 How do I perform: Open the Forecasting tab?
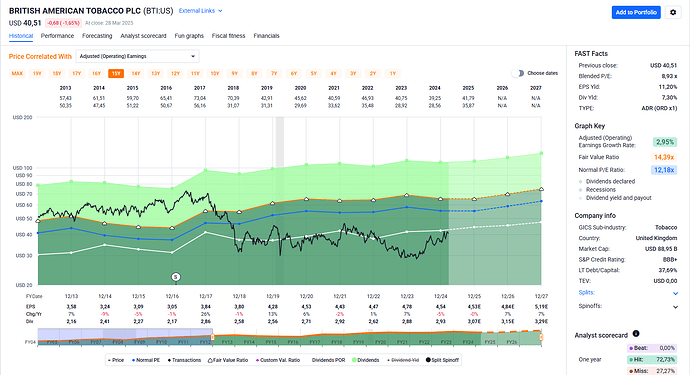click(x=97, y=36)
